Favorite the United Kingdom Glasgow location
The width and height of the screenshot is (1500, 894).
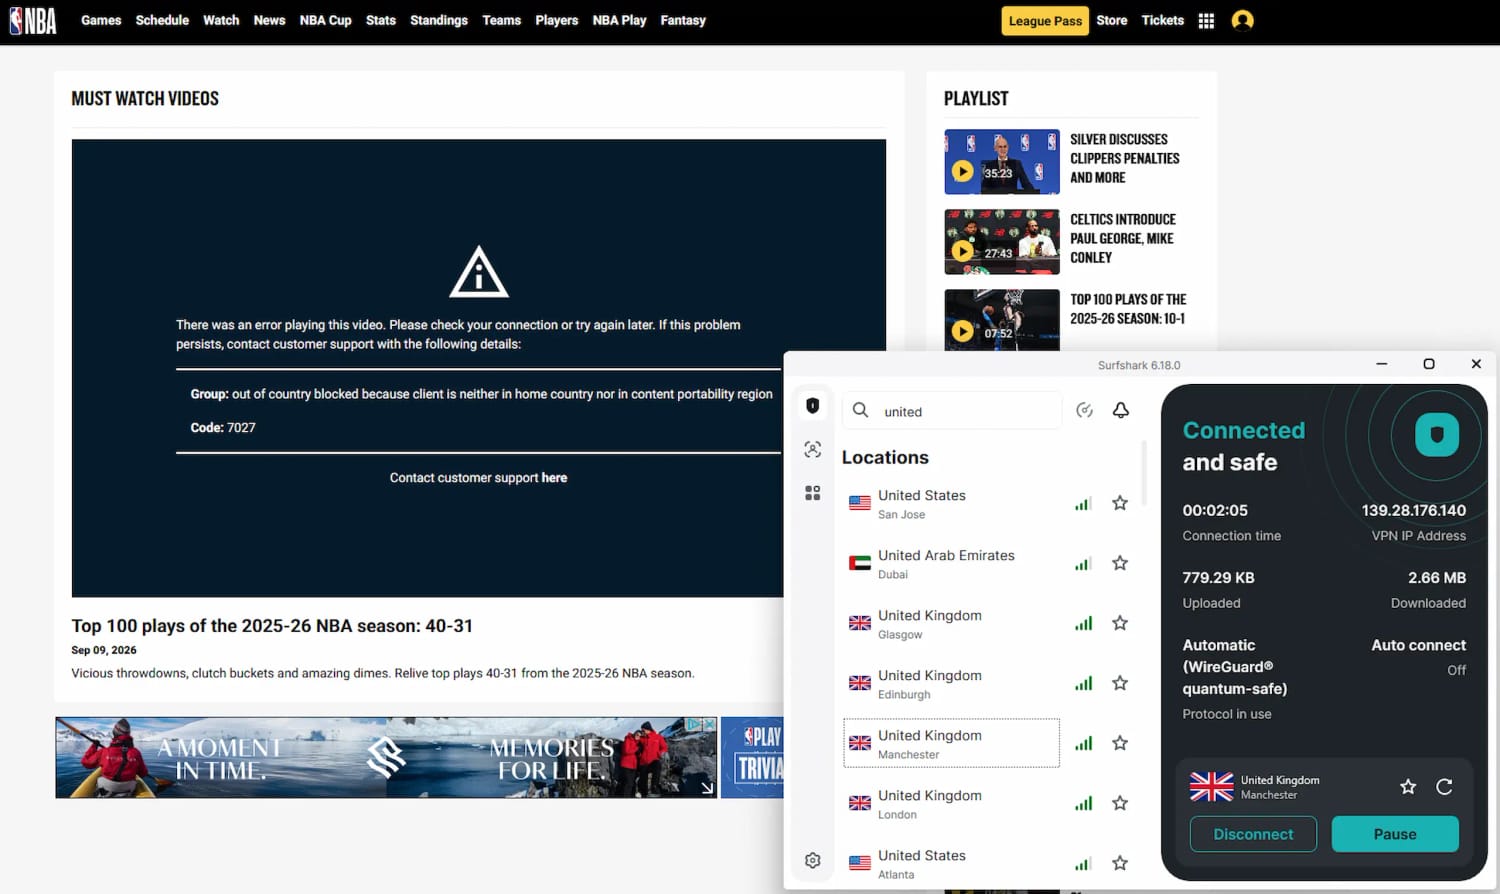1120,623
